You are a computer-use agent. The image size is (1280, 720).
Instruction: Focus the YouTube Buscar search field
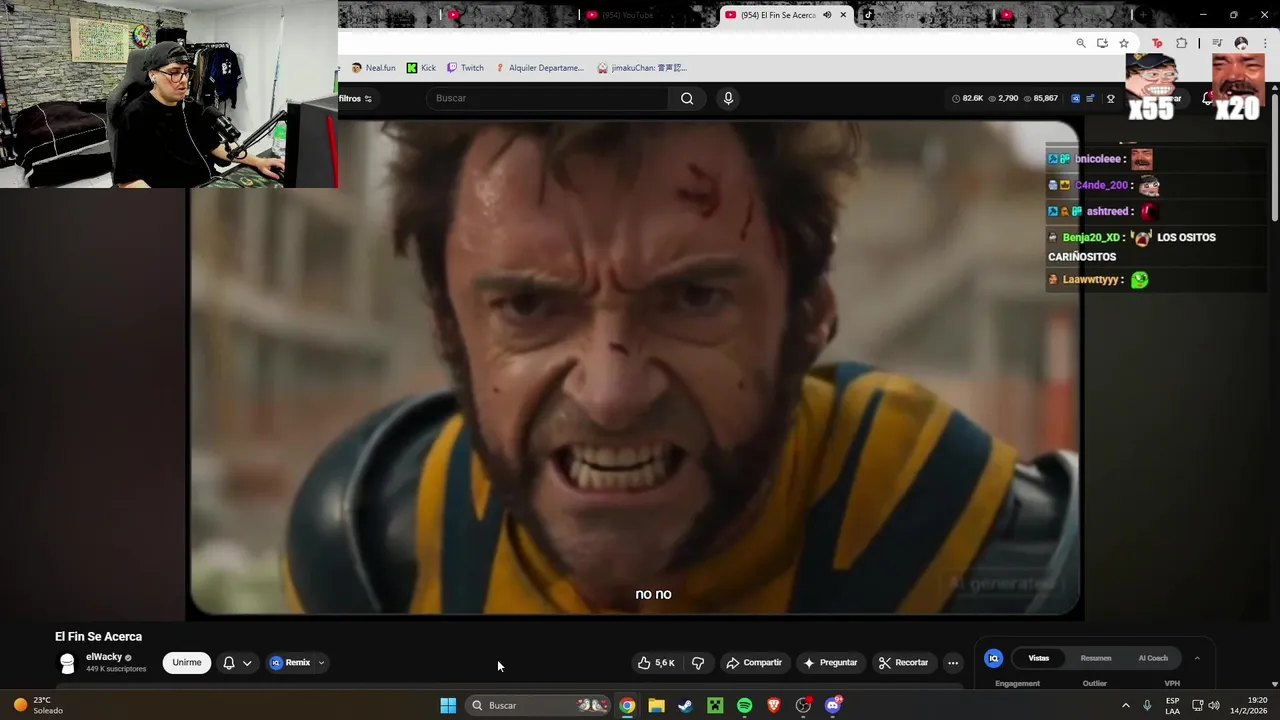pyautogui.click(x=548, y=98)
